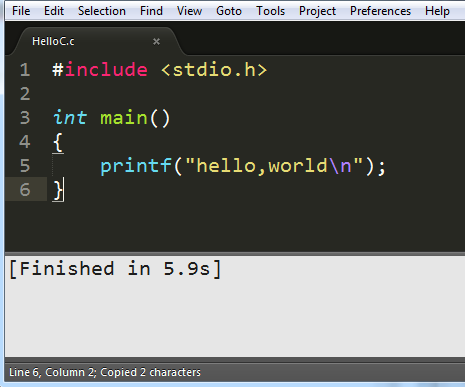Click the main function name
The image size is (465, 387).
[124, 118]
